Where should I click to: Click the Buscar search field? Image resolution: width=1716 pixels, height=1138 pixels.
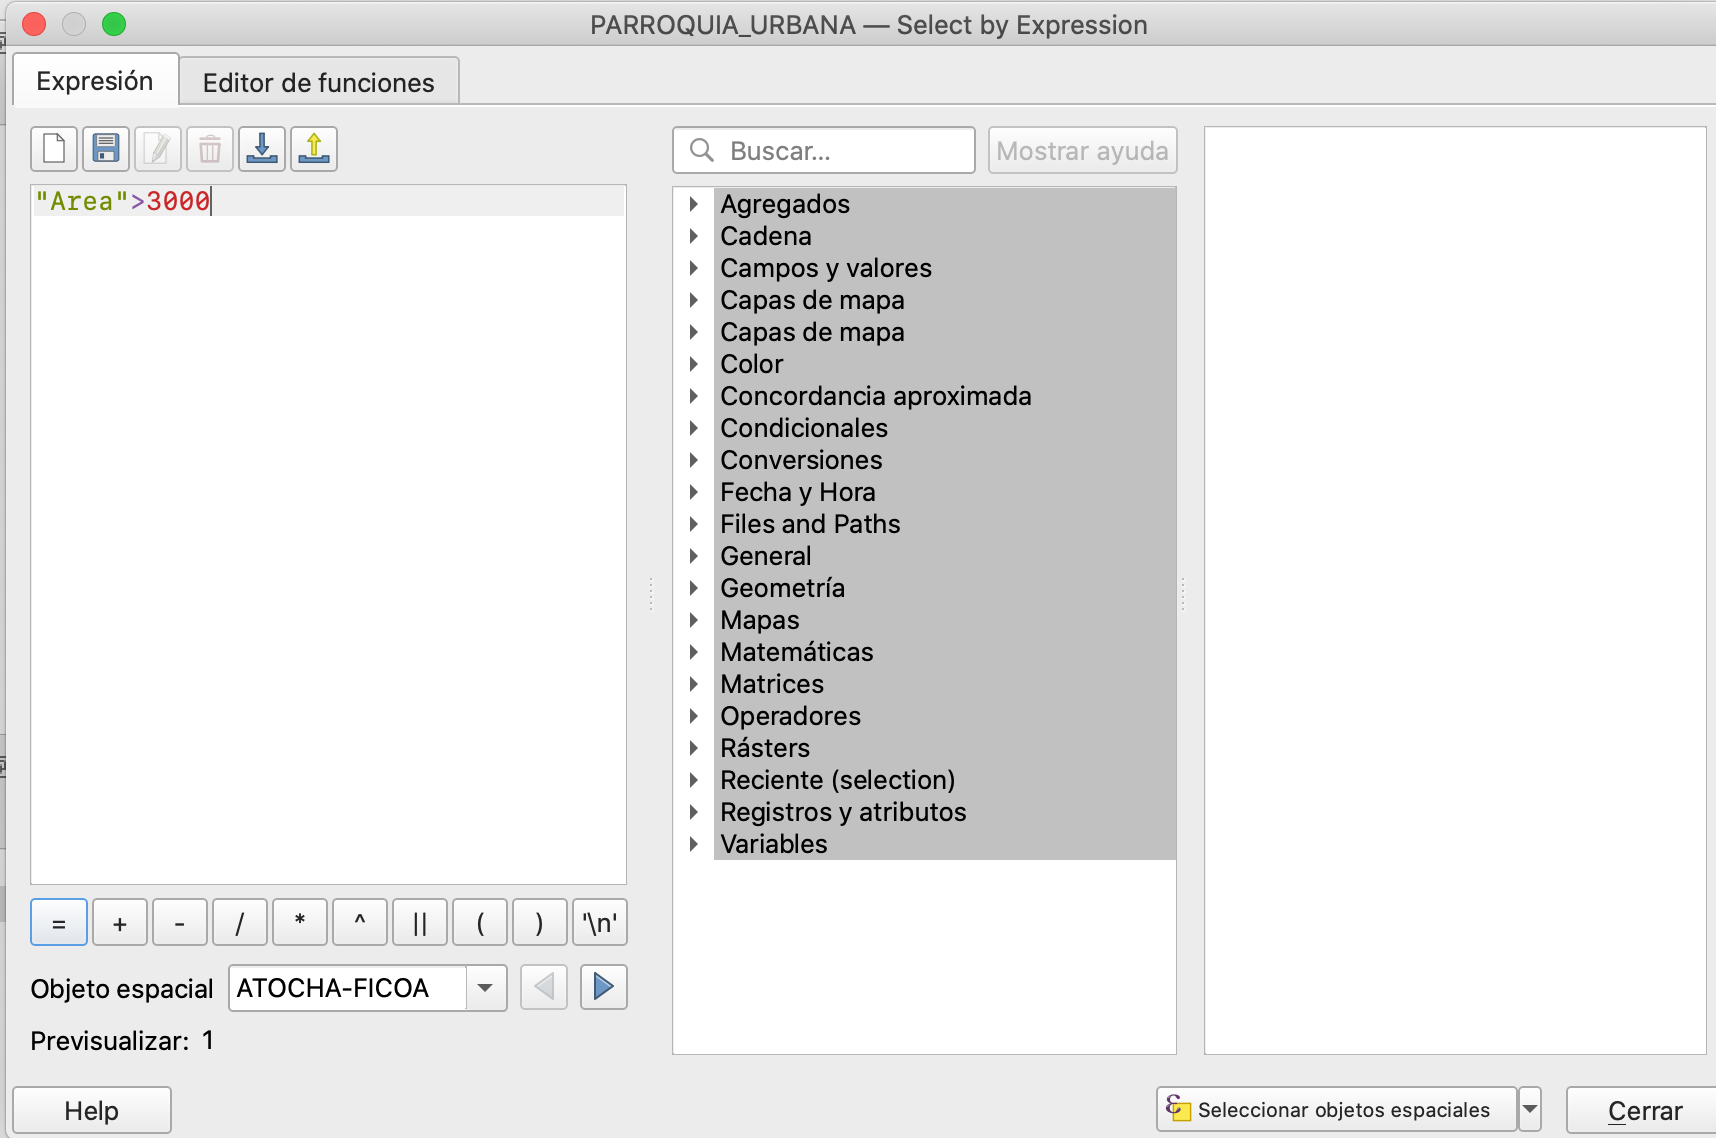(x=840, y=151)
